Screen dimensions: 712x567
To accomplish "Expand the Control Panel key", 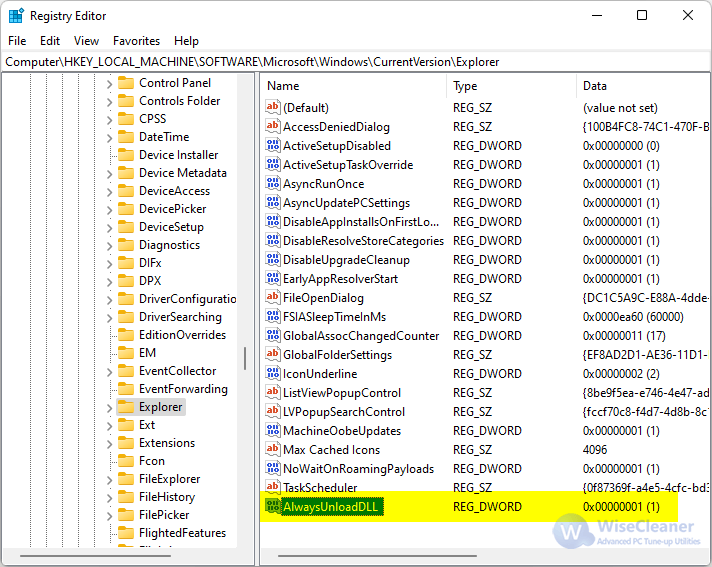I will tap(109, 84).
